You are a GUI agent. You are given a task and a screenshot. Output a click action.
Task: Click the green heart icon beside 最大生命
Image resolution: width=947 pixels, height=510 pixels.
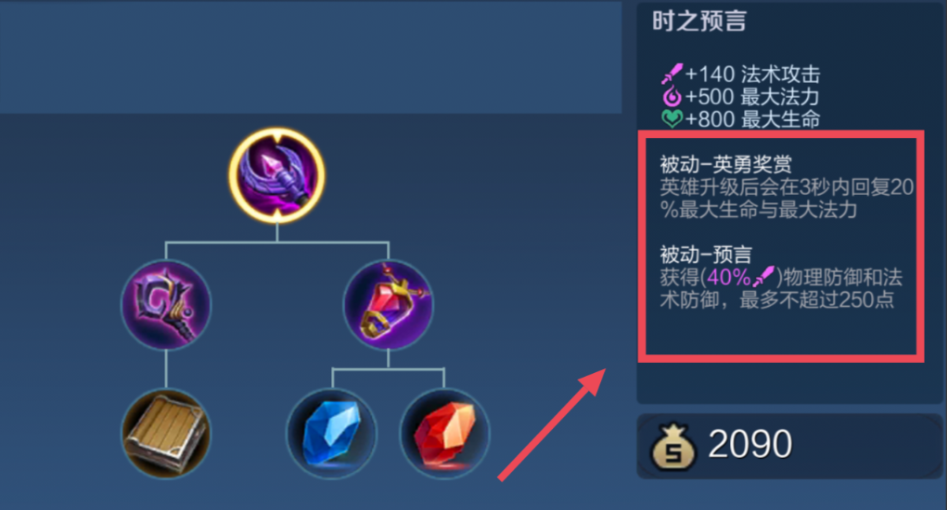pyautogui.click(x=672, y=118)
